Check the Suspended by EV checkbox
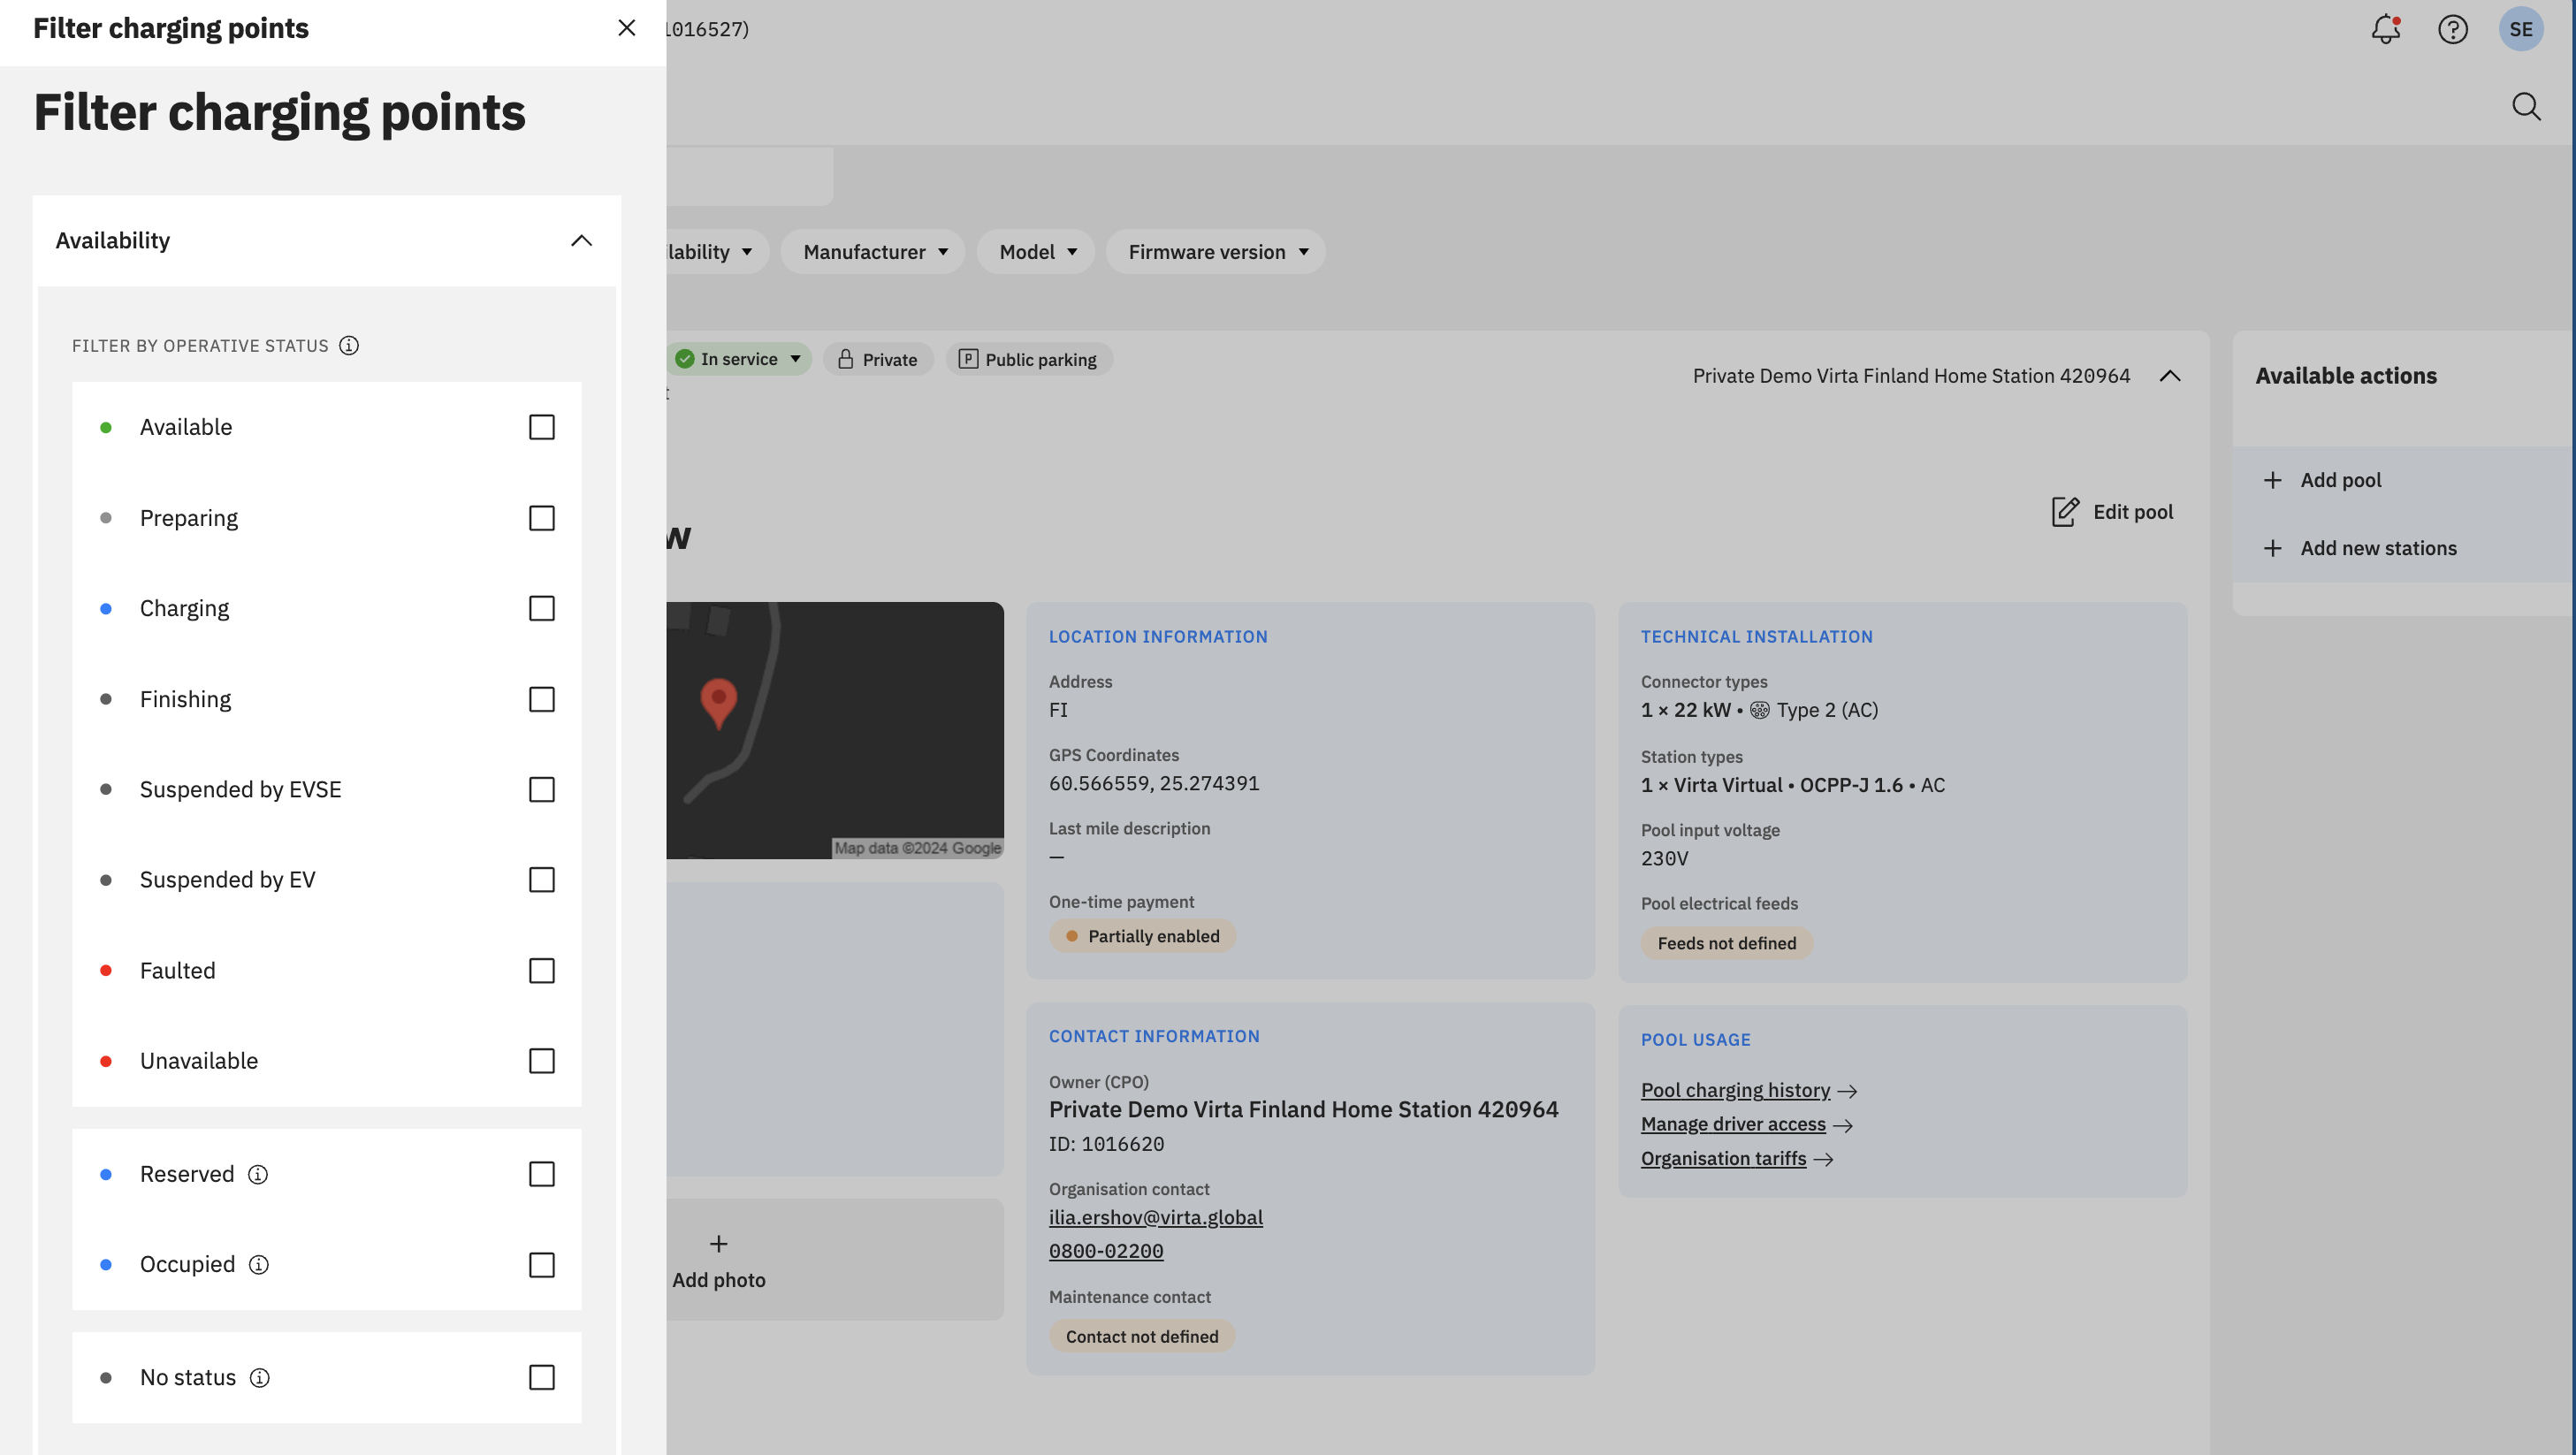Screen dimensions: 2576x1455 point(541,880)
